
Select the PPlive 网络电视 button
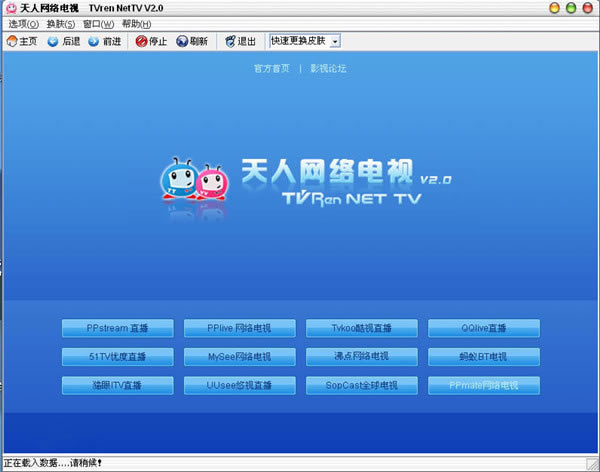click(239, 328)
